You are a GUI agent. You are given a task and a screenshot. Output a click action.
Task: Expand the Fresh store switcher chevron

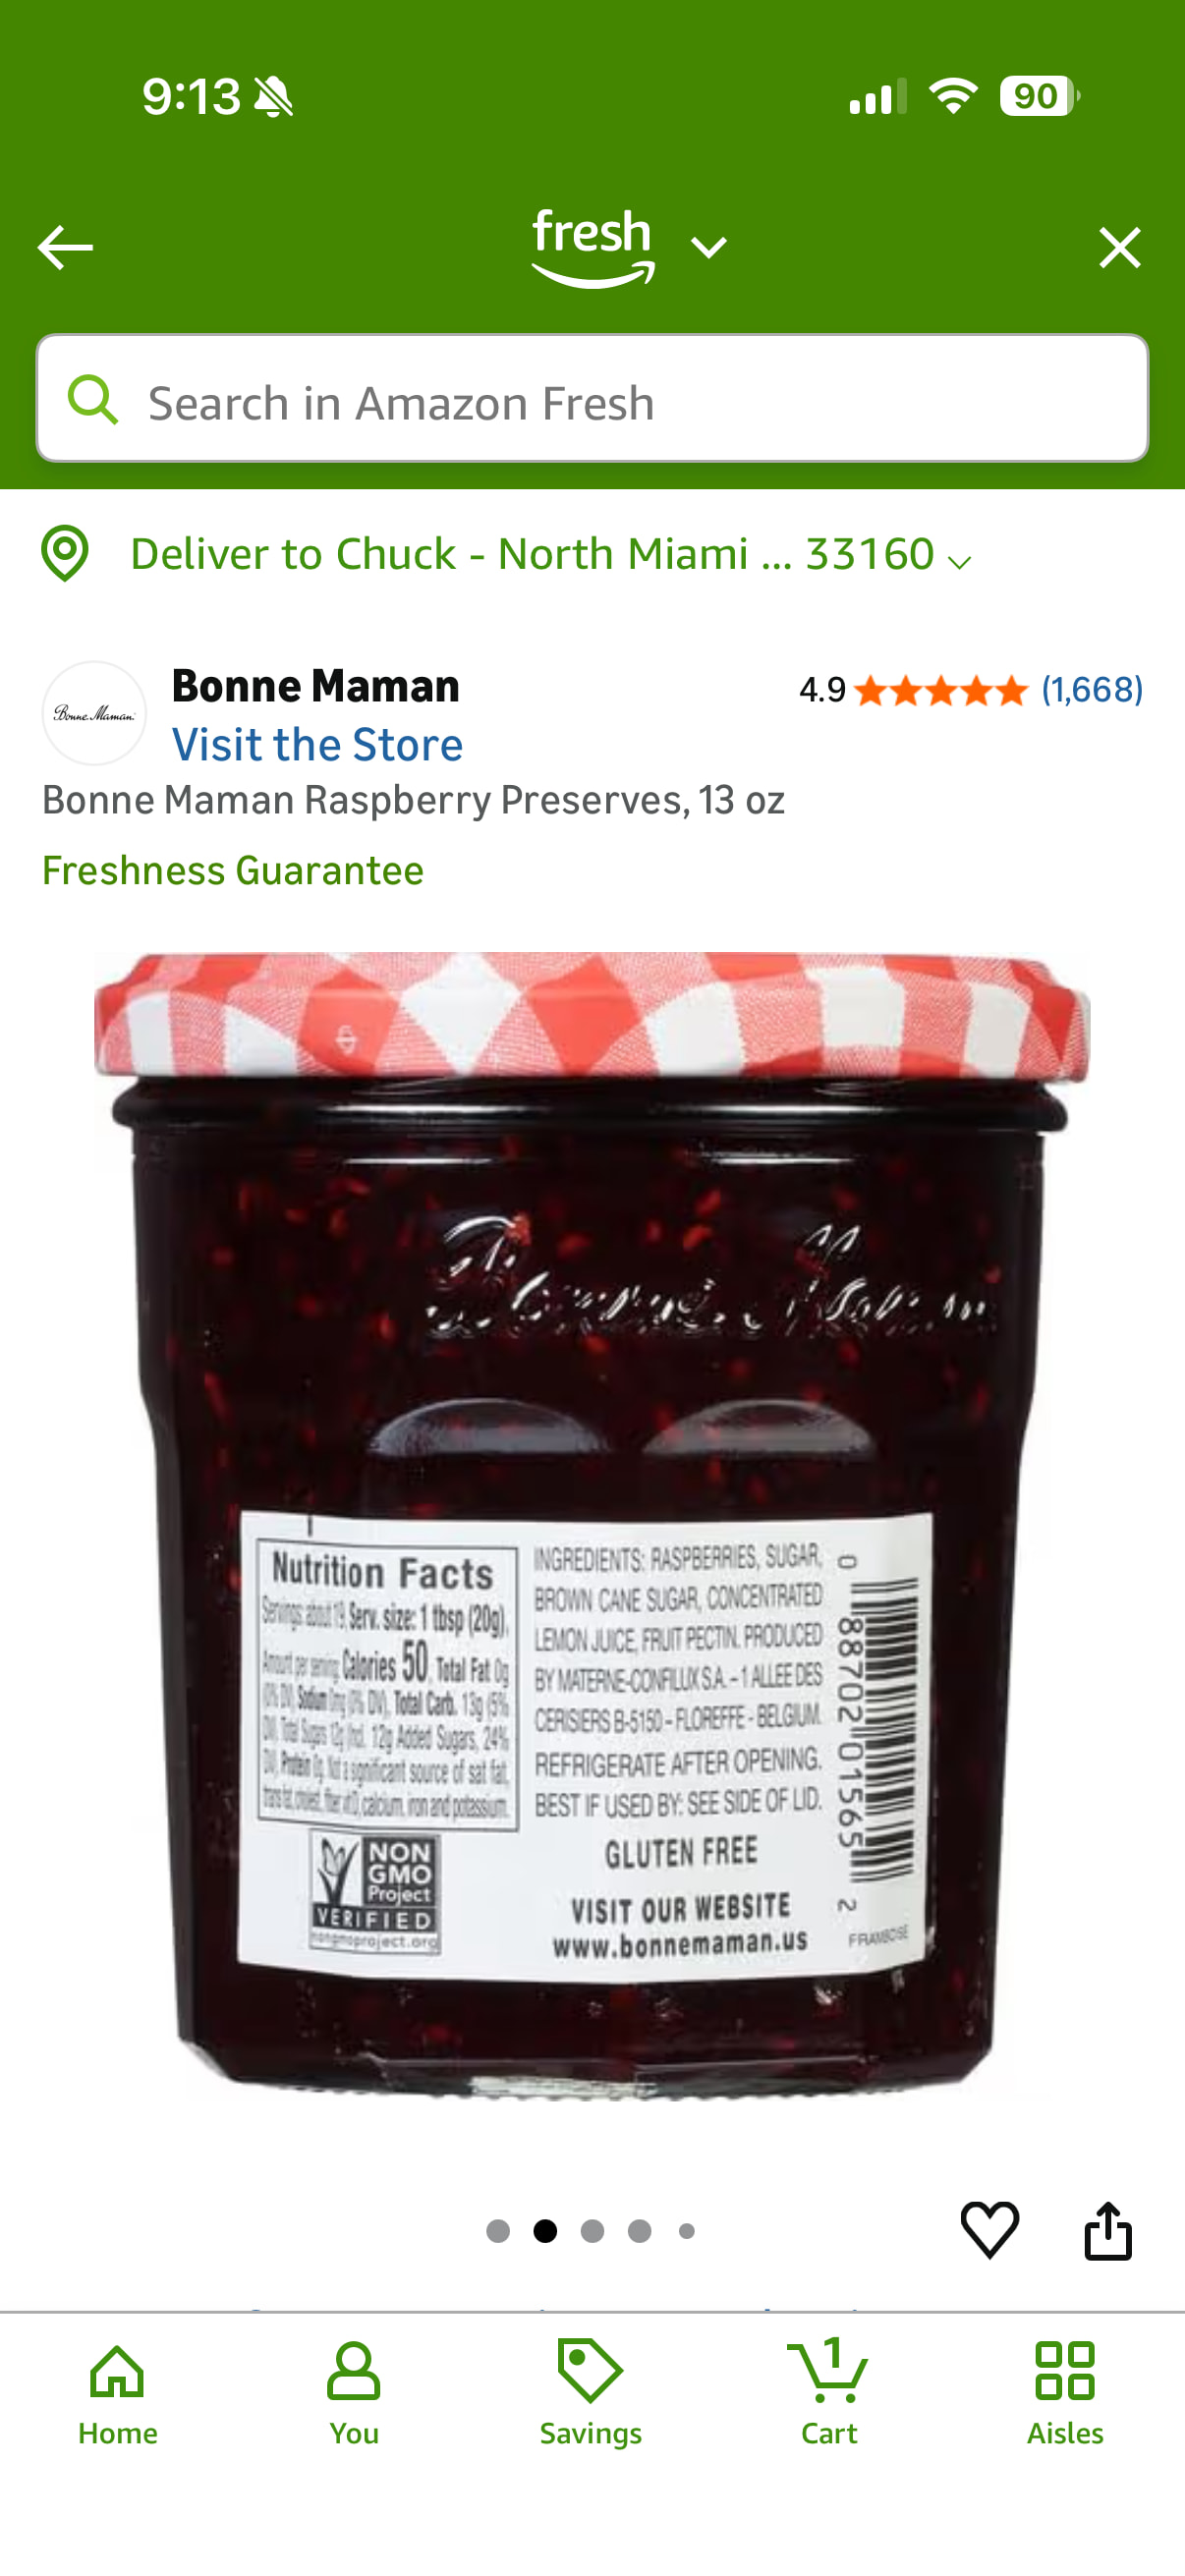[x=709, y=247]
